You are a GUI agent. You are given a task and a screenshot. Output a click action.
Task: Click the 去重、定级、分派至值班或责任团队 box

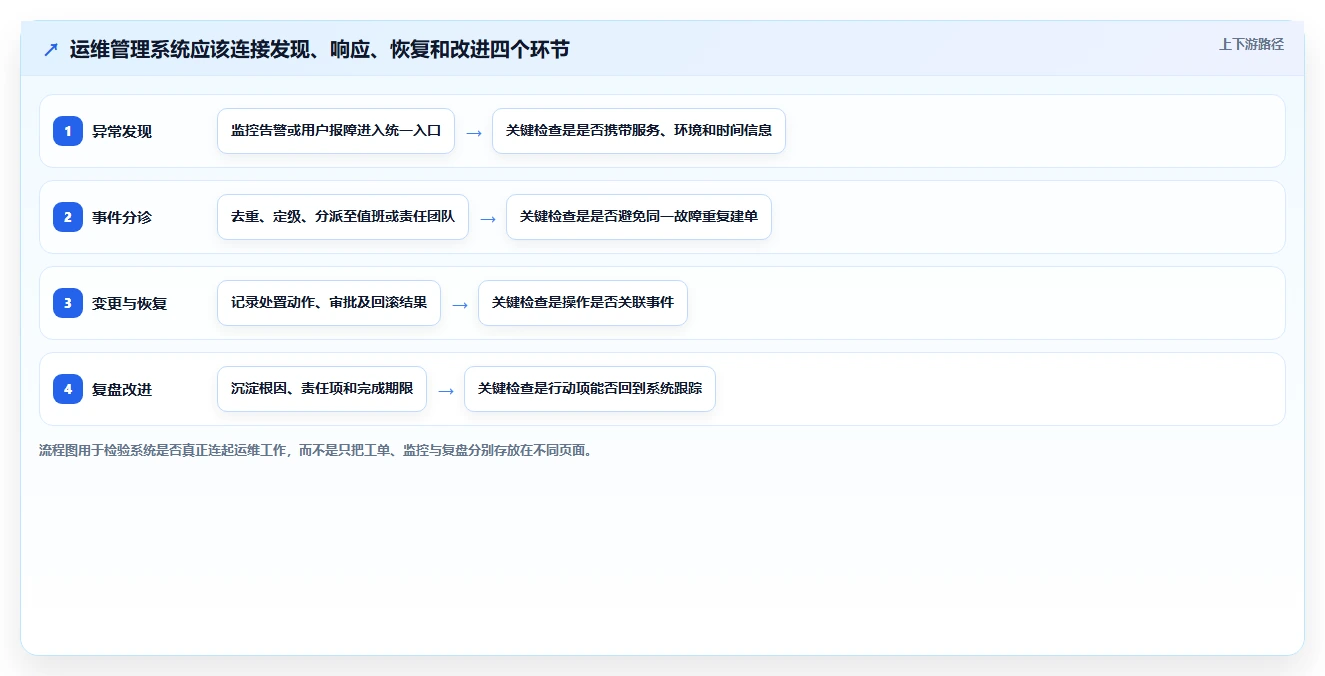tap(343, 217)
